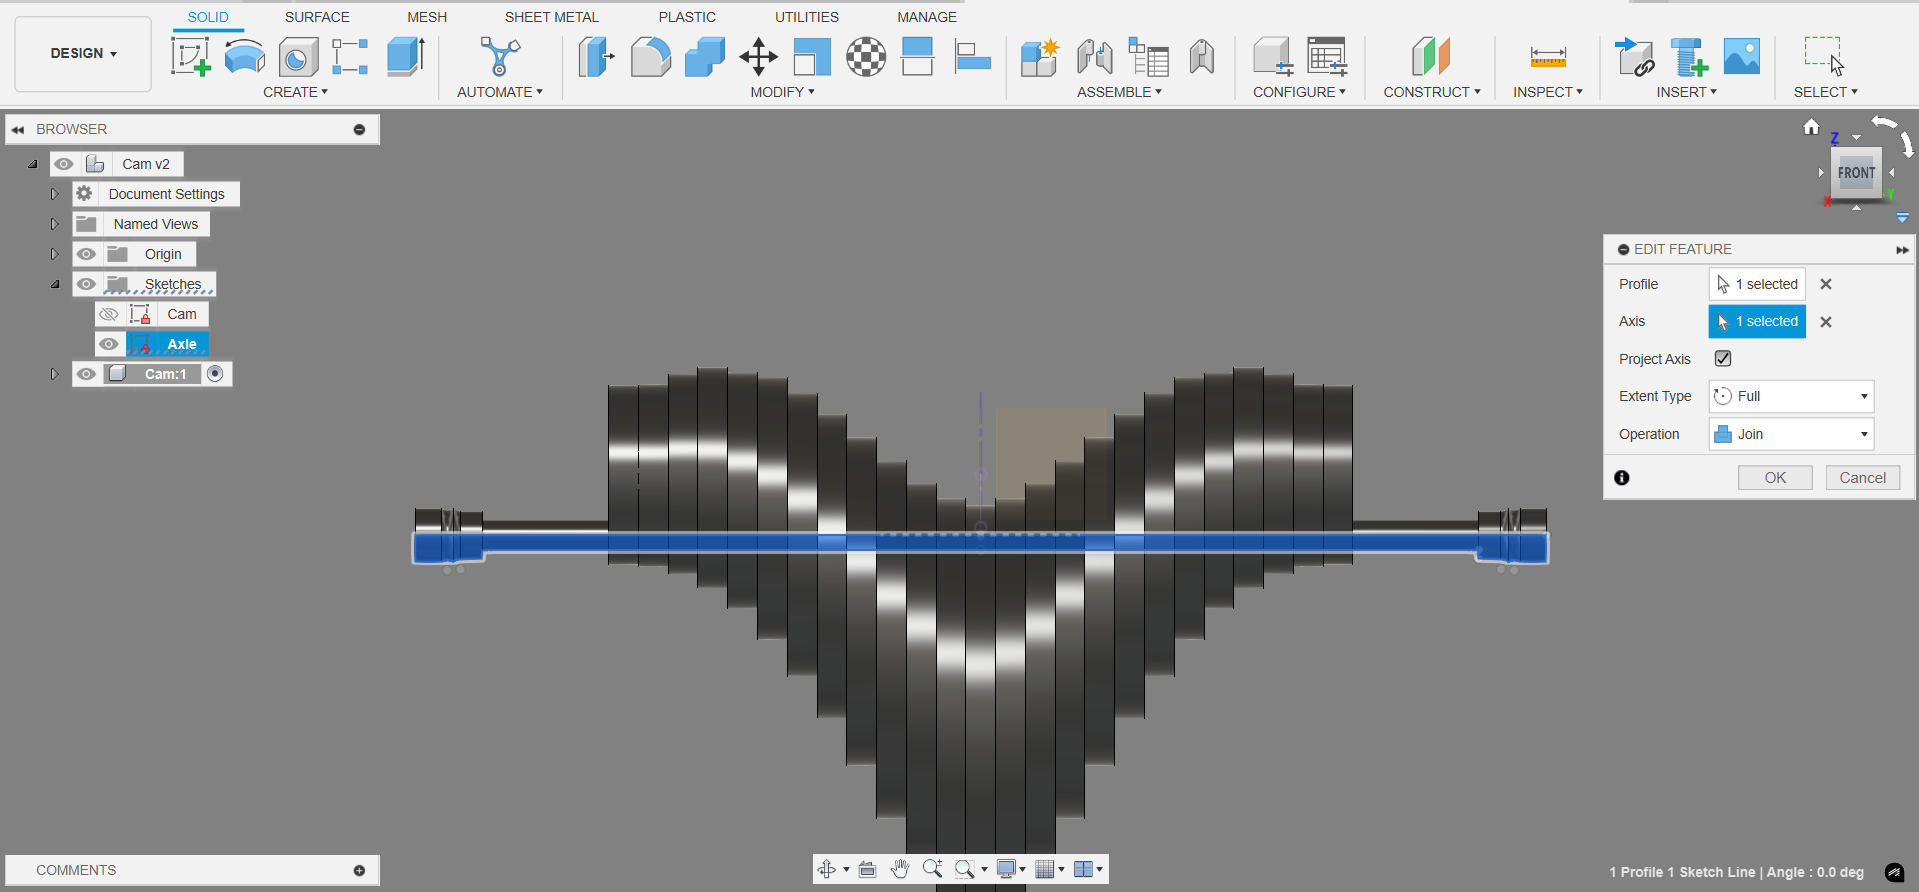Switch to the SURFACE tab

click(x=317, y=17)
